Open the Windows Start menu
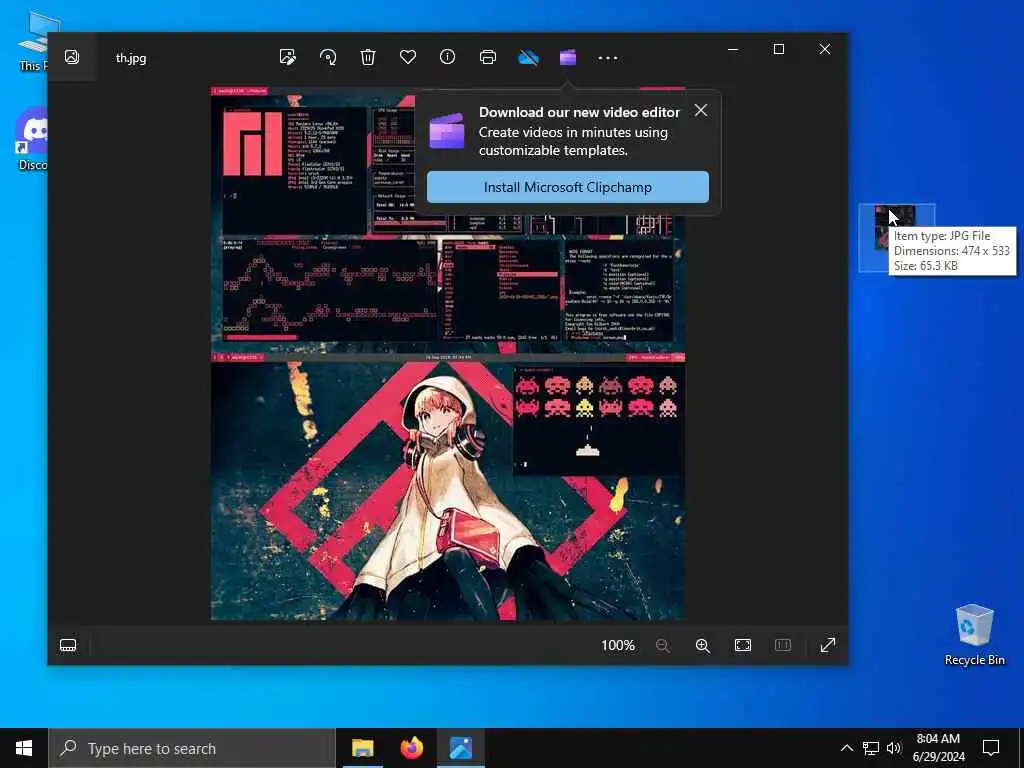Image resolution: width=1024 pixels, height=768 pixels. [x=24, y=748]
